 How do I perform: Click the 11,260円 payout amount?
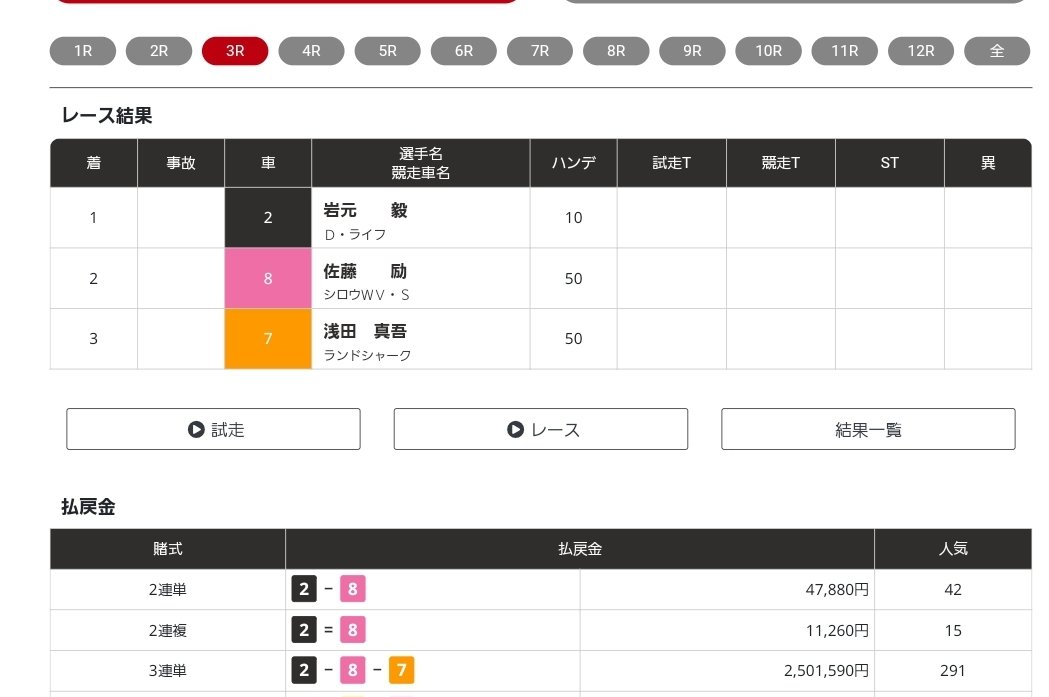837,630
